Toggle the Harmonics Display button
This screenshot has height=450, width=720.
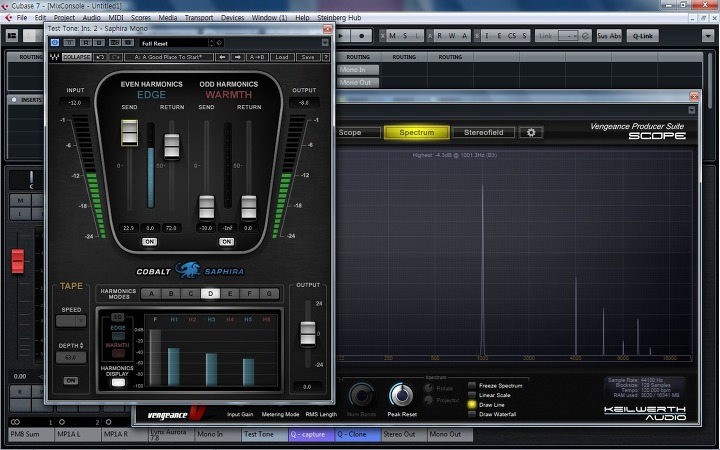(x=118, y=382)
